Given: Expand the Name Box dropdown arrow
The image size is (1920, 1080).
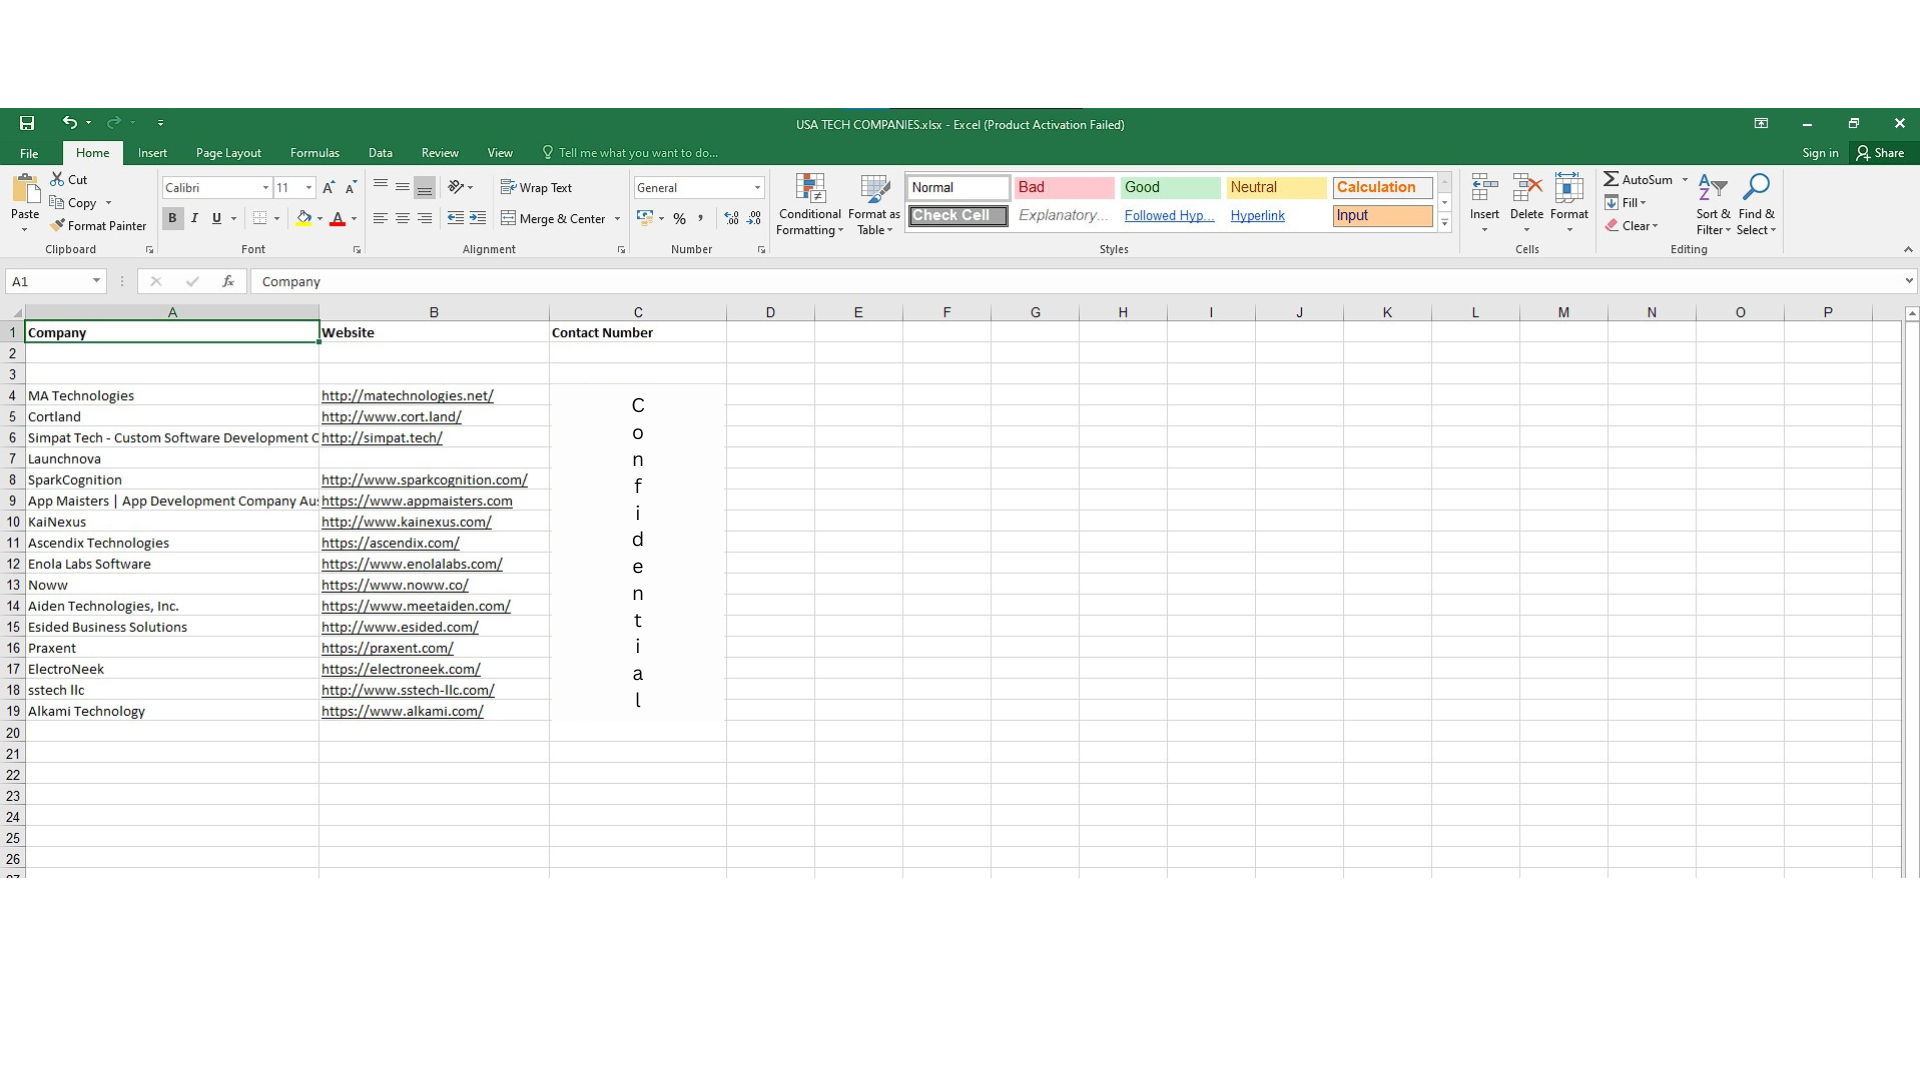Looking at the screenshot, I should pyautogui.click(x=96, y=282).
